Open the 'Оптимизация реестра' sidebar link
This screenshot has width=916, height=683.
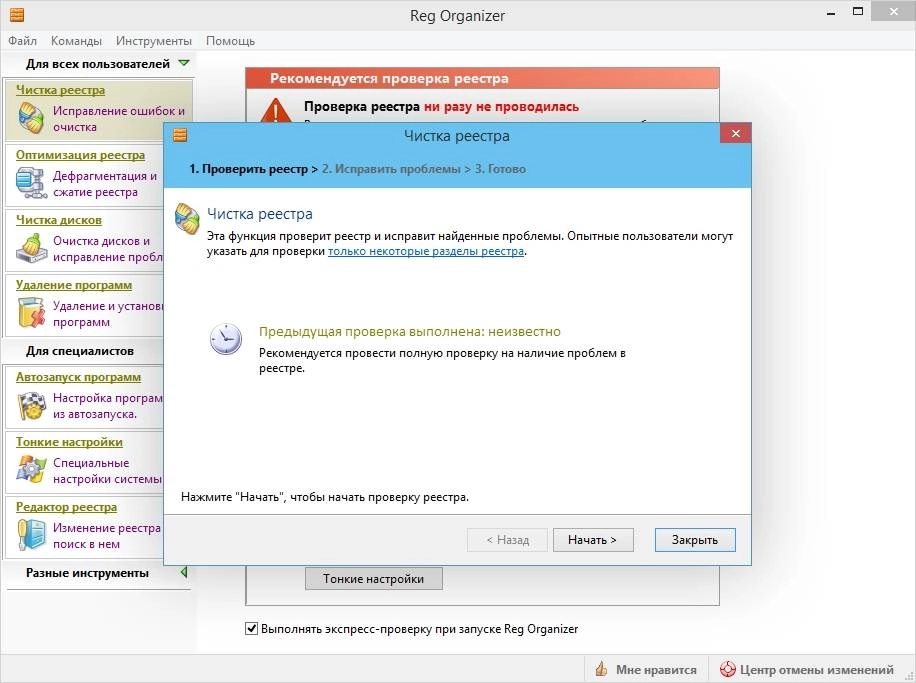[x=81, y=155]
